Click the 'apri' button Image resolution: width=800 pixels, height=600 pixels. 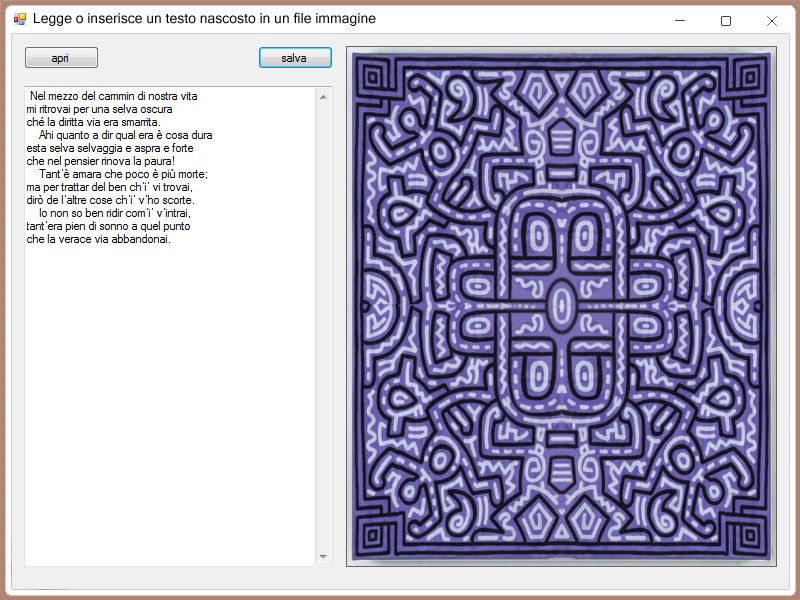click(x=61, y=58)
